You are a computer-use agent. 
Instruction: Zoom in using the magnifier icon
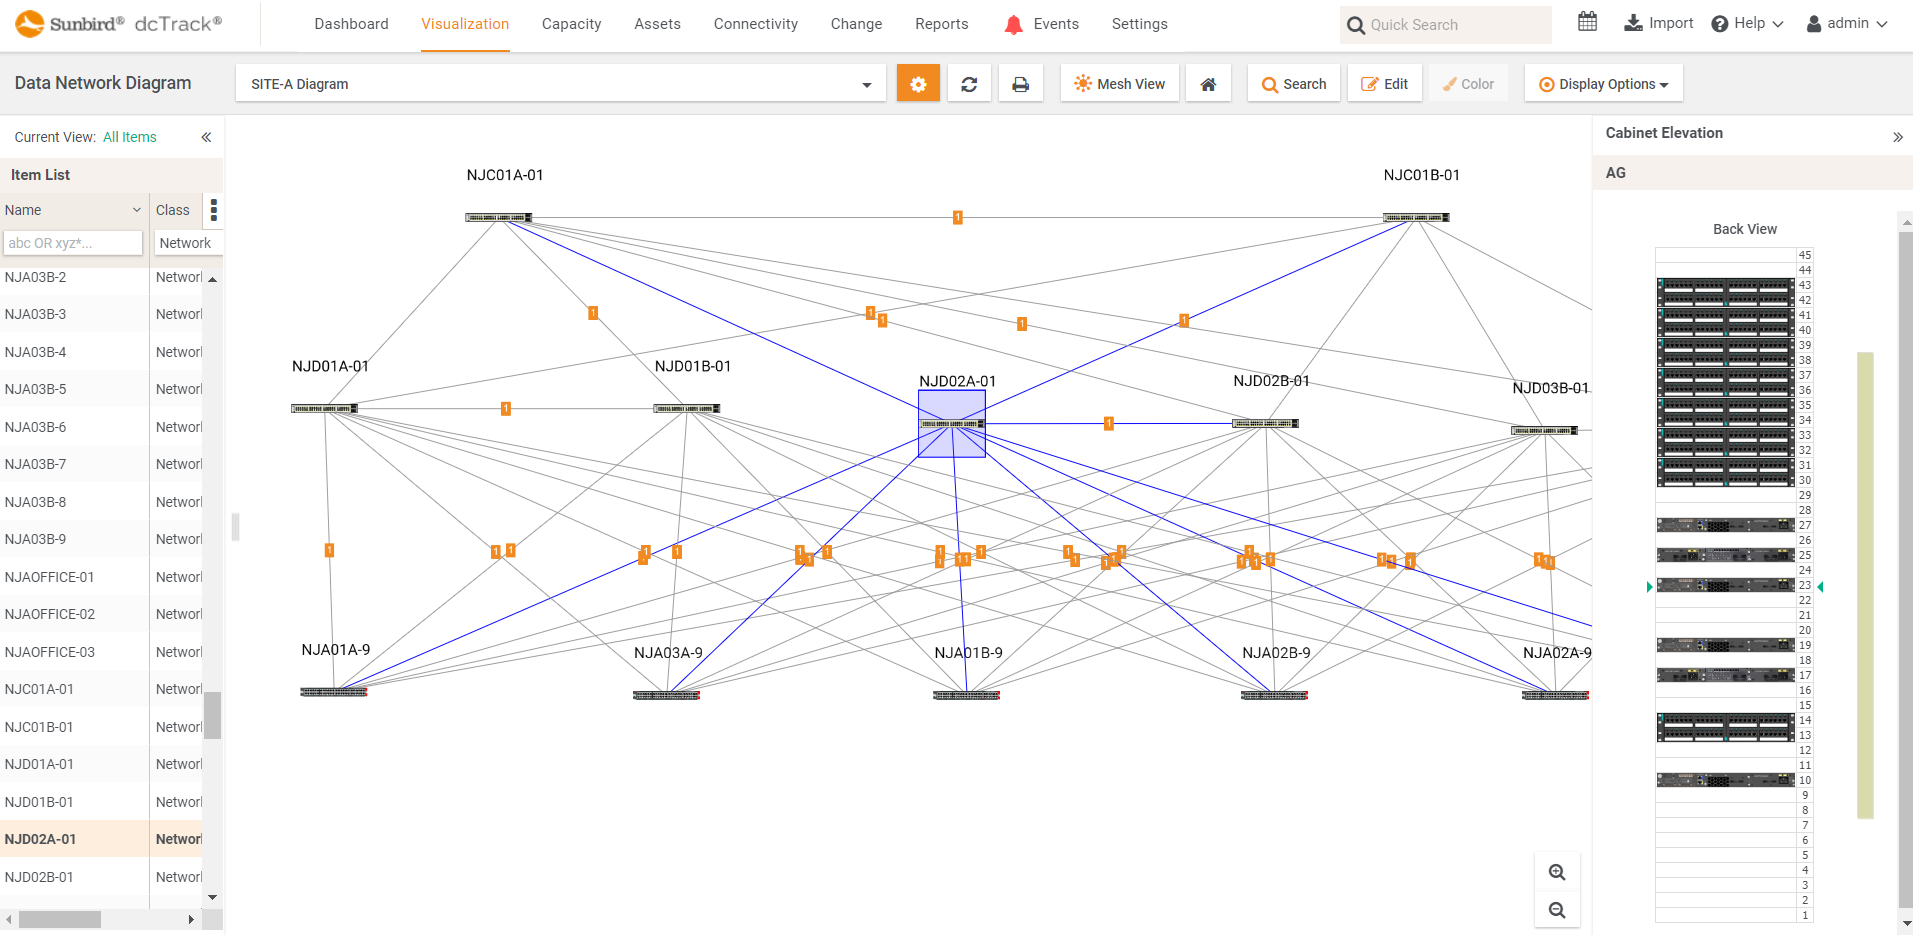coord(1556,871)
